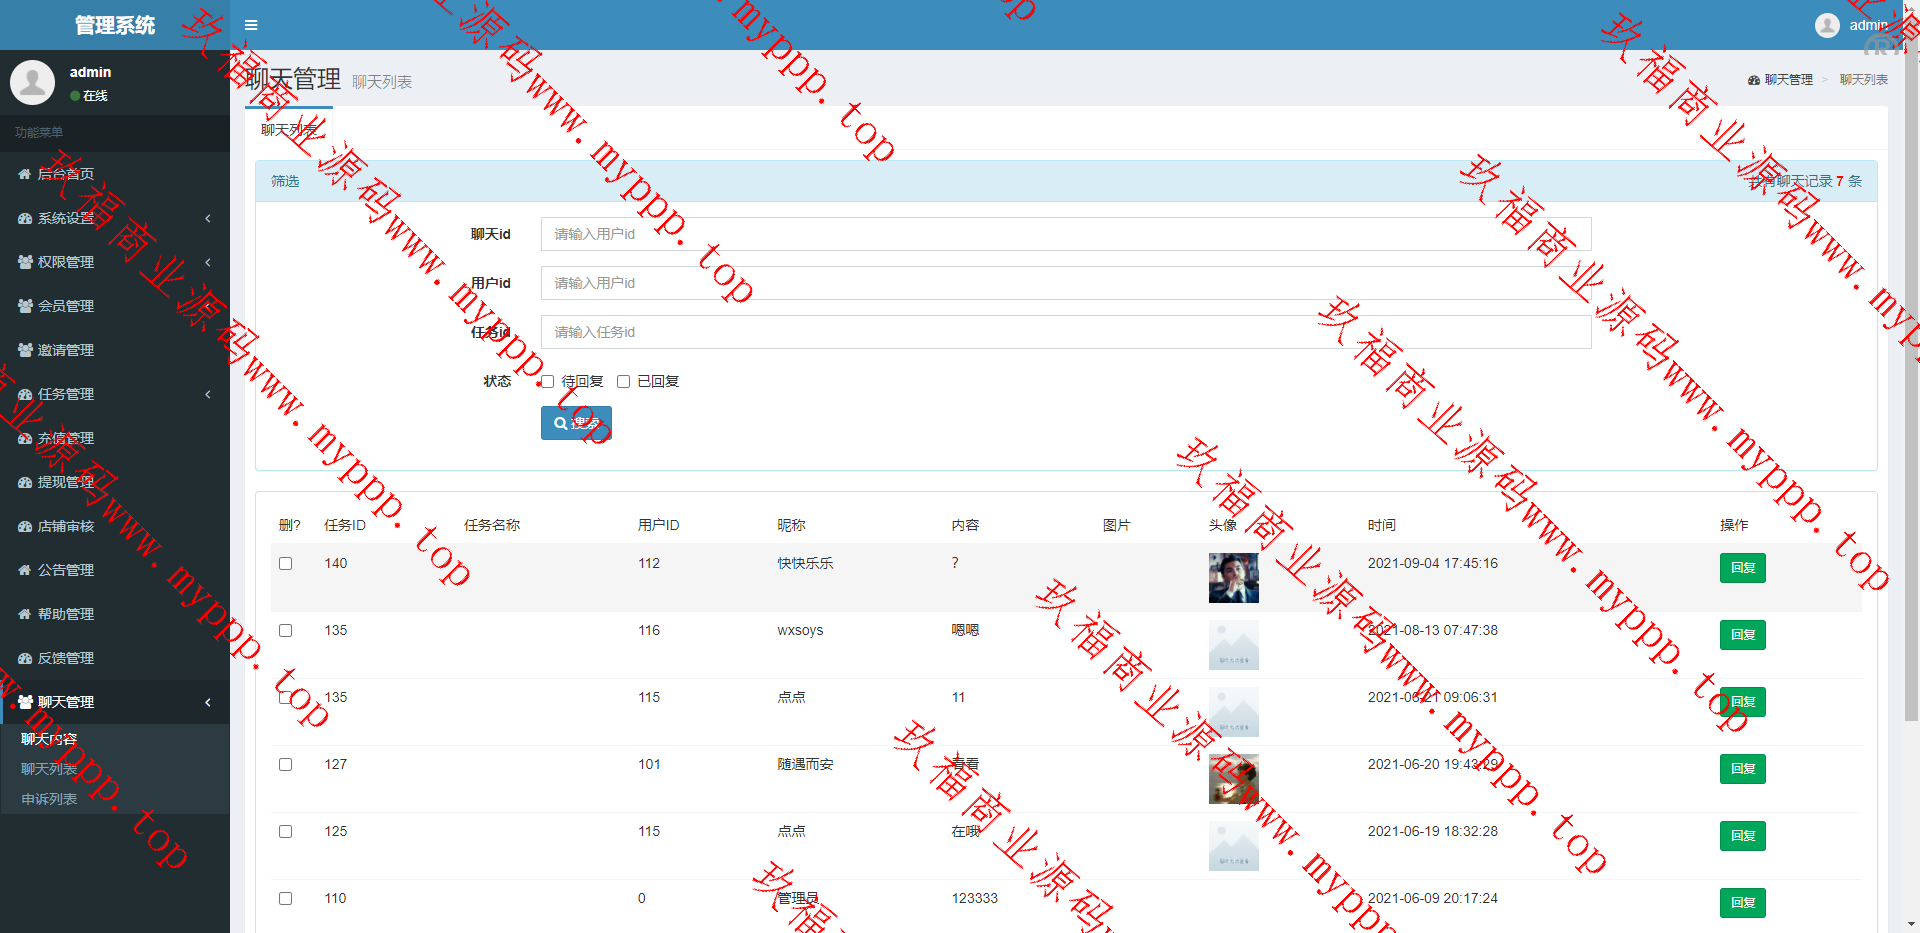Check the 待回复 status checkbox
1920x933 pixels.
[x=547, y=381]
